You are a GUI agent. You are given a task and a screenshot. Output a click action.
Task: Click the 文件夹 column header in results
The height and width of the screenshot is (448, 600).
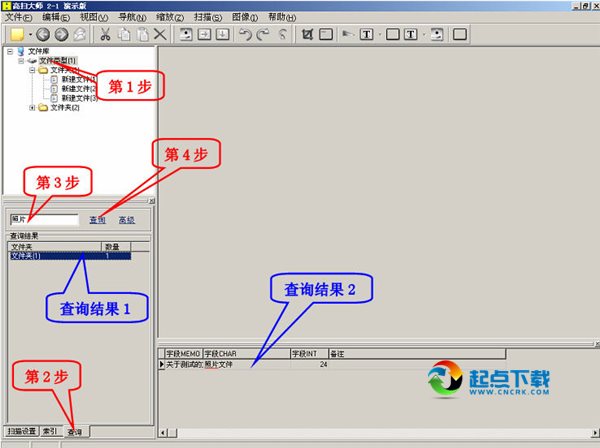55,247
